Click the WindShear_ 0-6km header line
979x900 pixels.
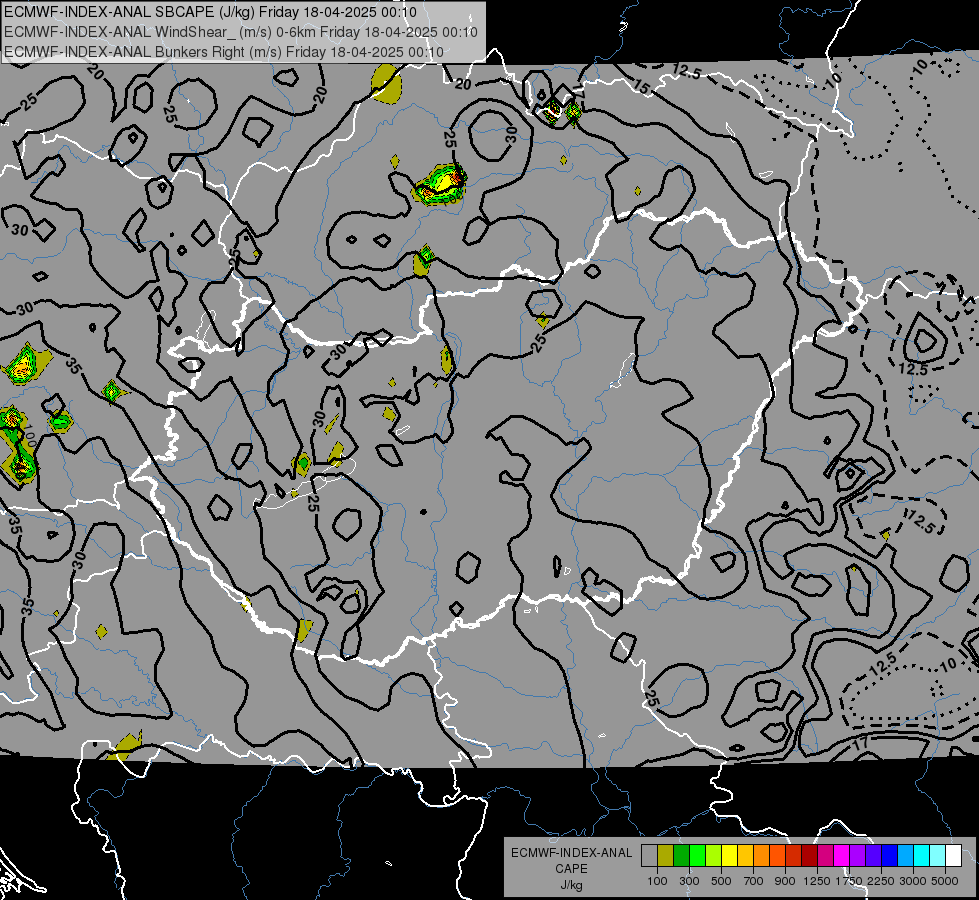[x=241, y=32]
